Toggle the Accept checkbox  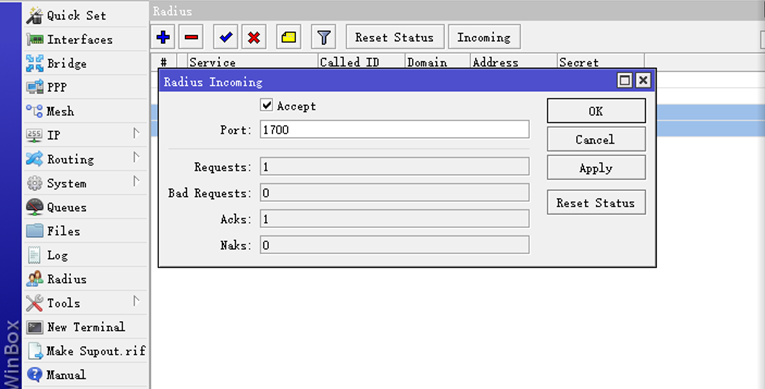coord(266,105)
